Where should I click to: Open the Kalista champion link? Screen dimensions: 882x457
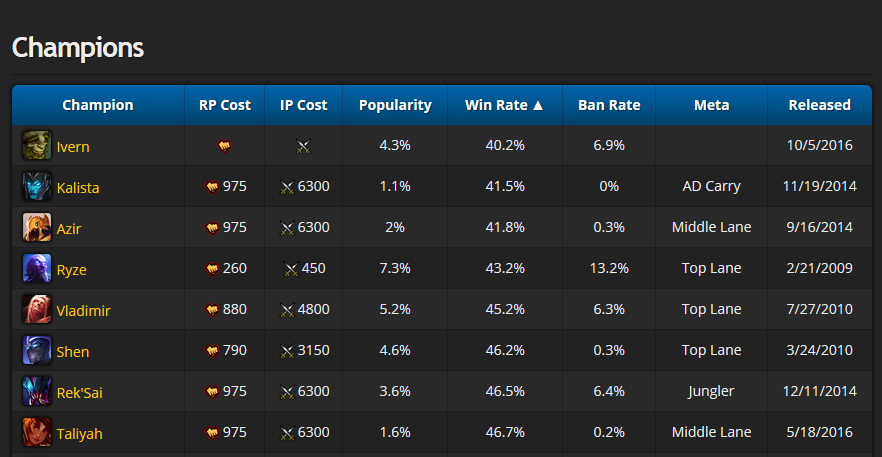click(78, 188)
